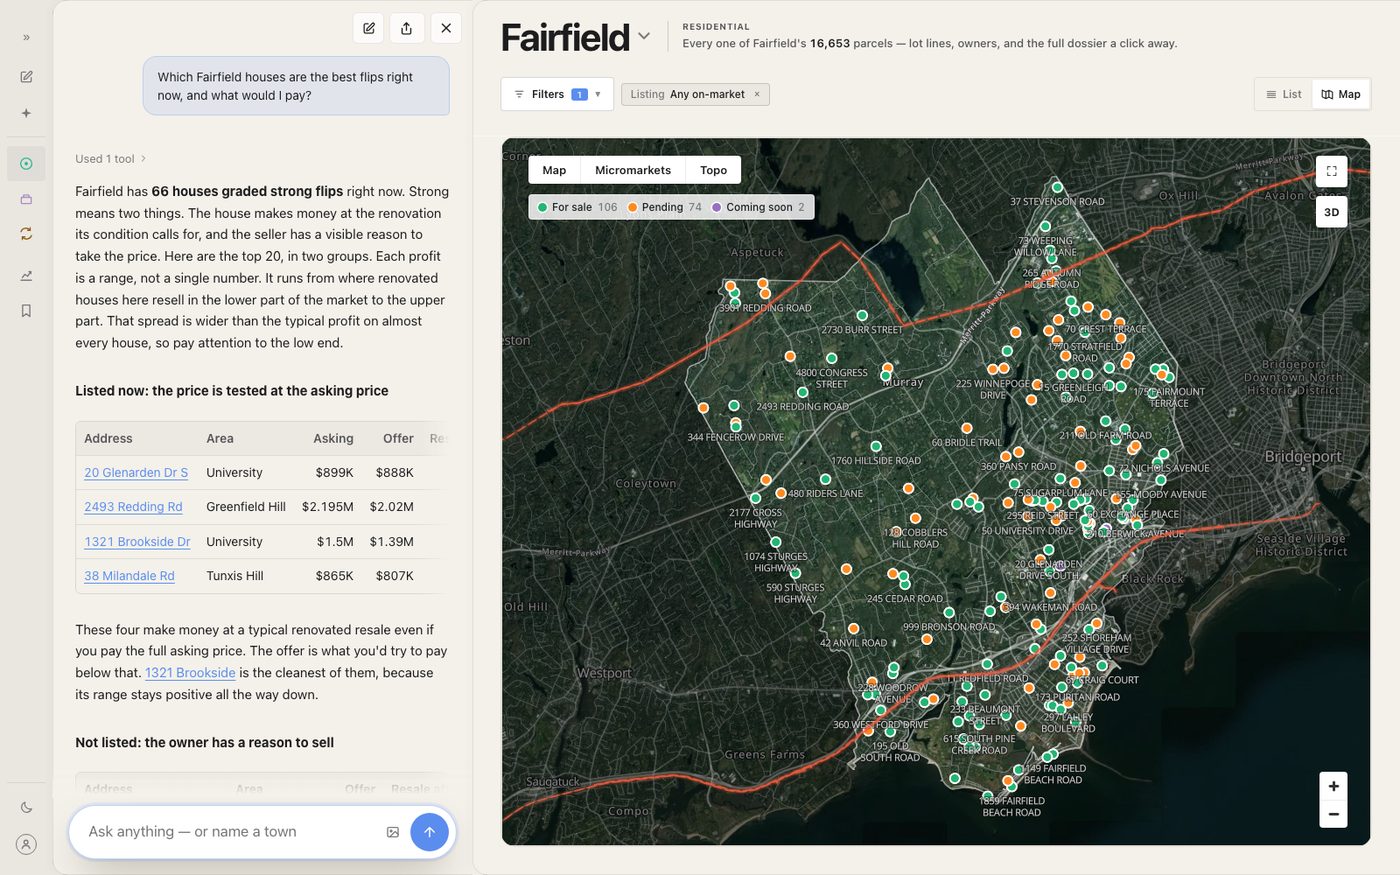Open the trend chart sidebar icon
The width and height of the screenshot is (1400, 875).
coord(26,275)
